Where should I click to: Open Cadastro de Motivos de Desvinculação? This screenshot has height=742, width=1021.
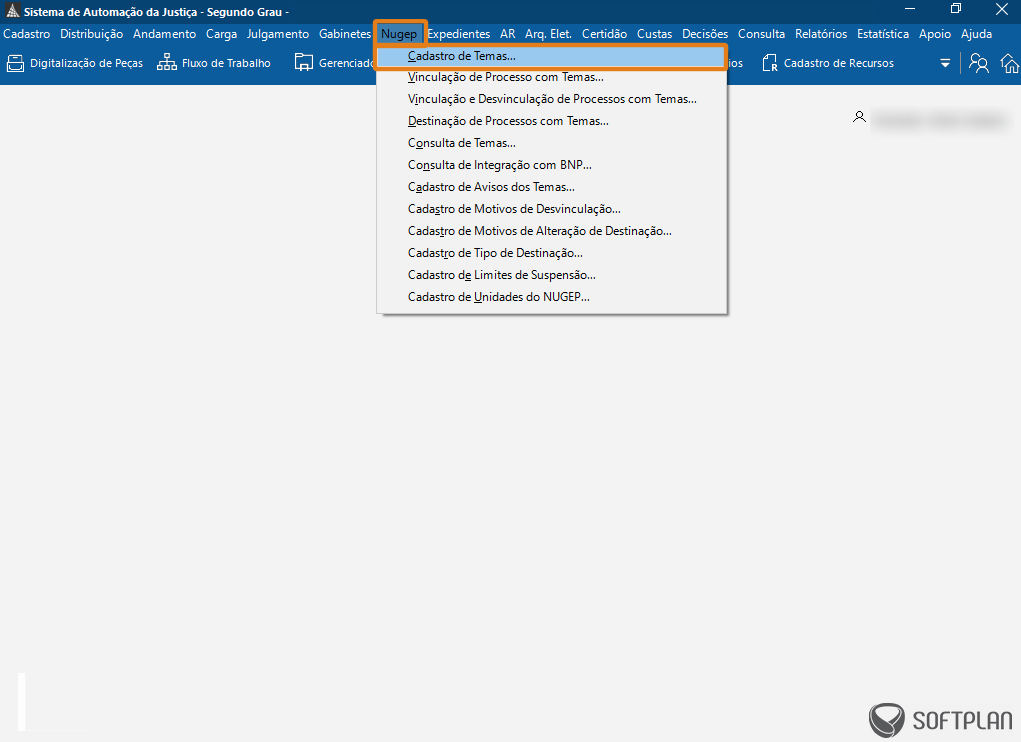coord(551,210)
